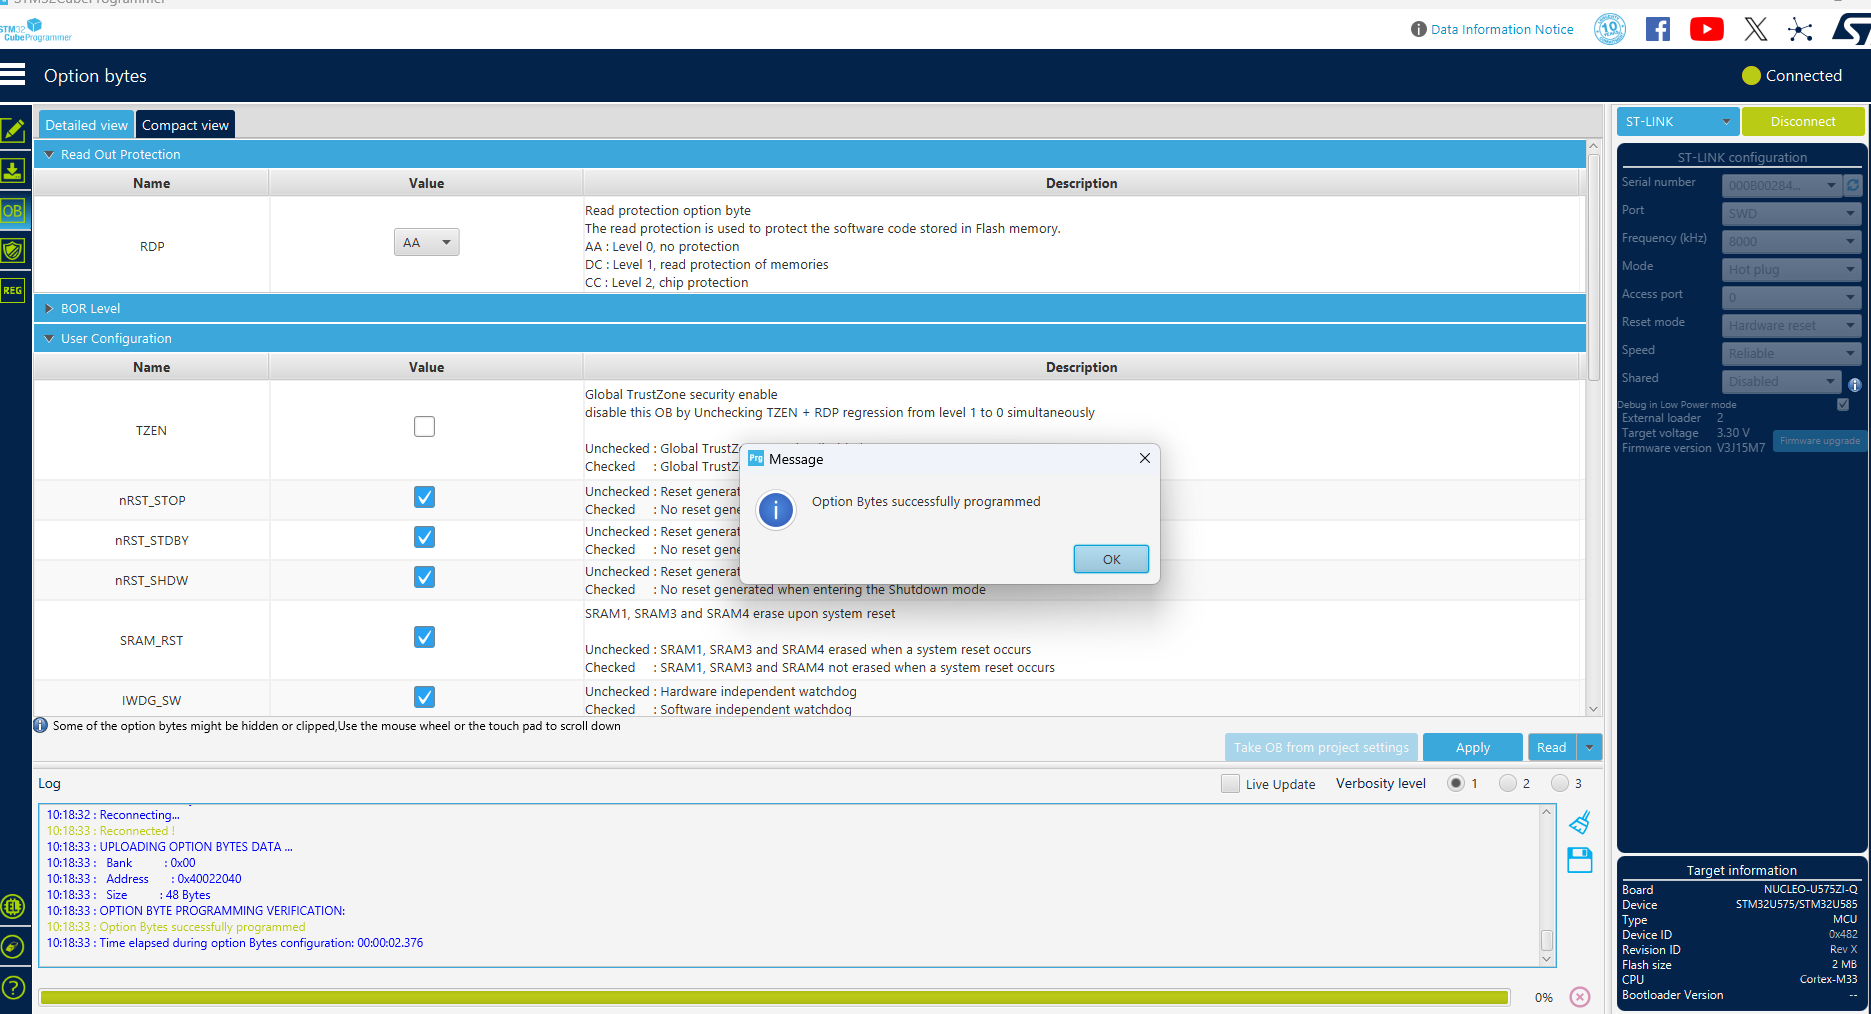Screen dimensions: 1871x1014
Task: Click the hamburger menu icon
Action: pyautogui.click(x=13, y=75)
